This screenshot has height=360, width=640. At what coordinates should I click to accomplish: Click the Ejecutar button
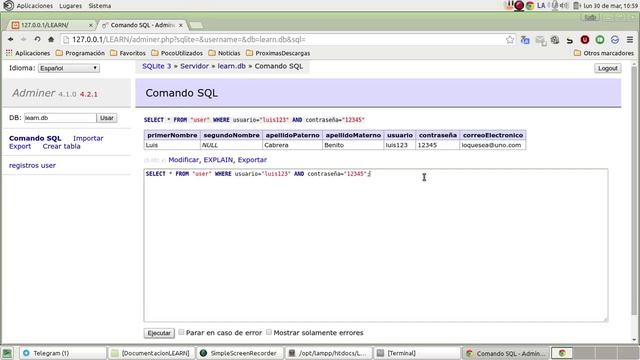(x=159, y=333)
